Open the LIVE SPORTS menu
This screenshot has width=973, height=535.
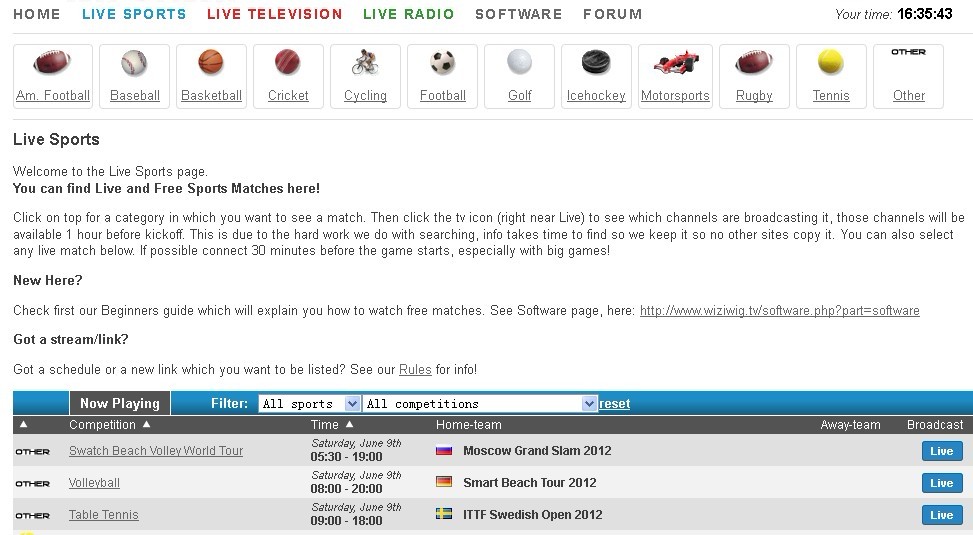134,14
